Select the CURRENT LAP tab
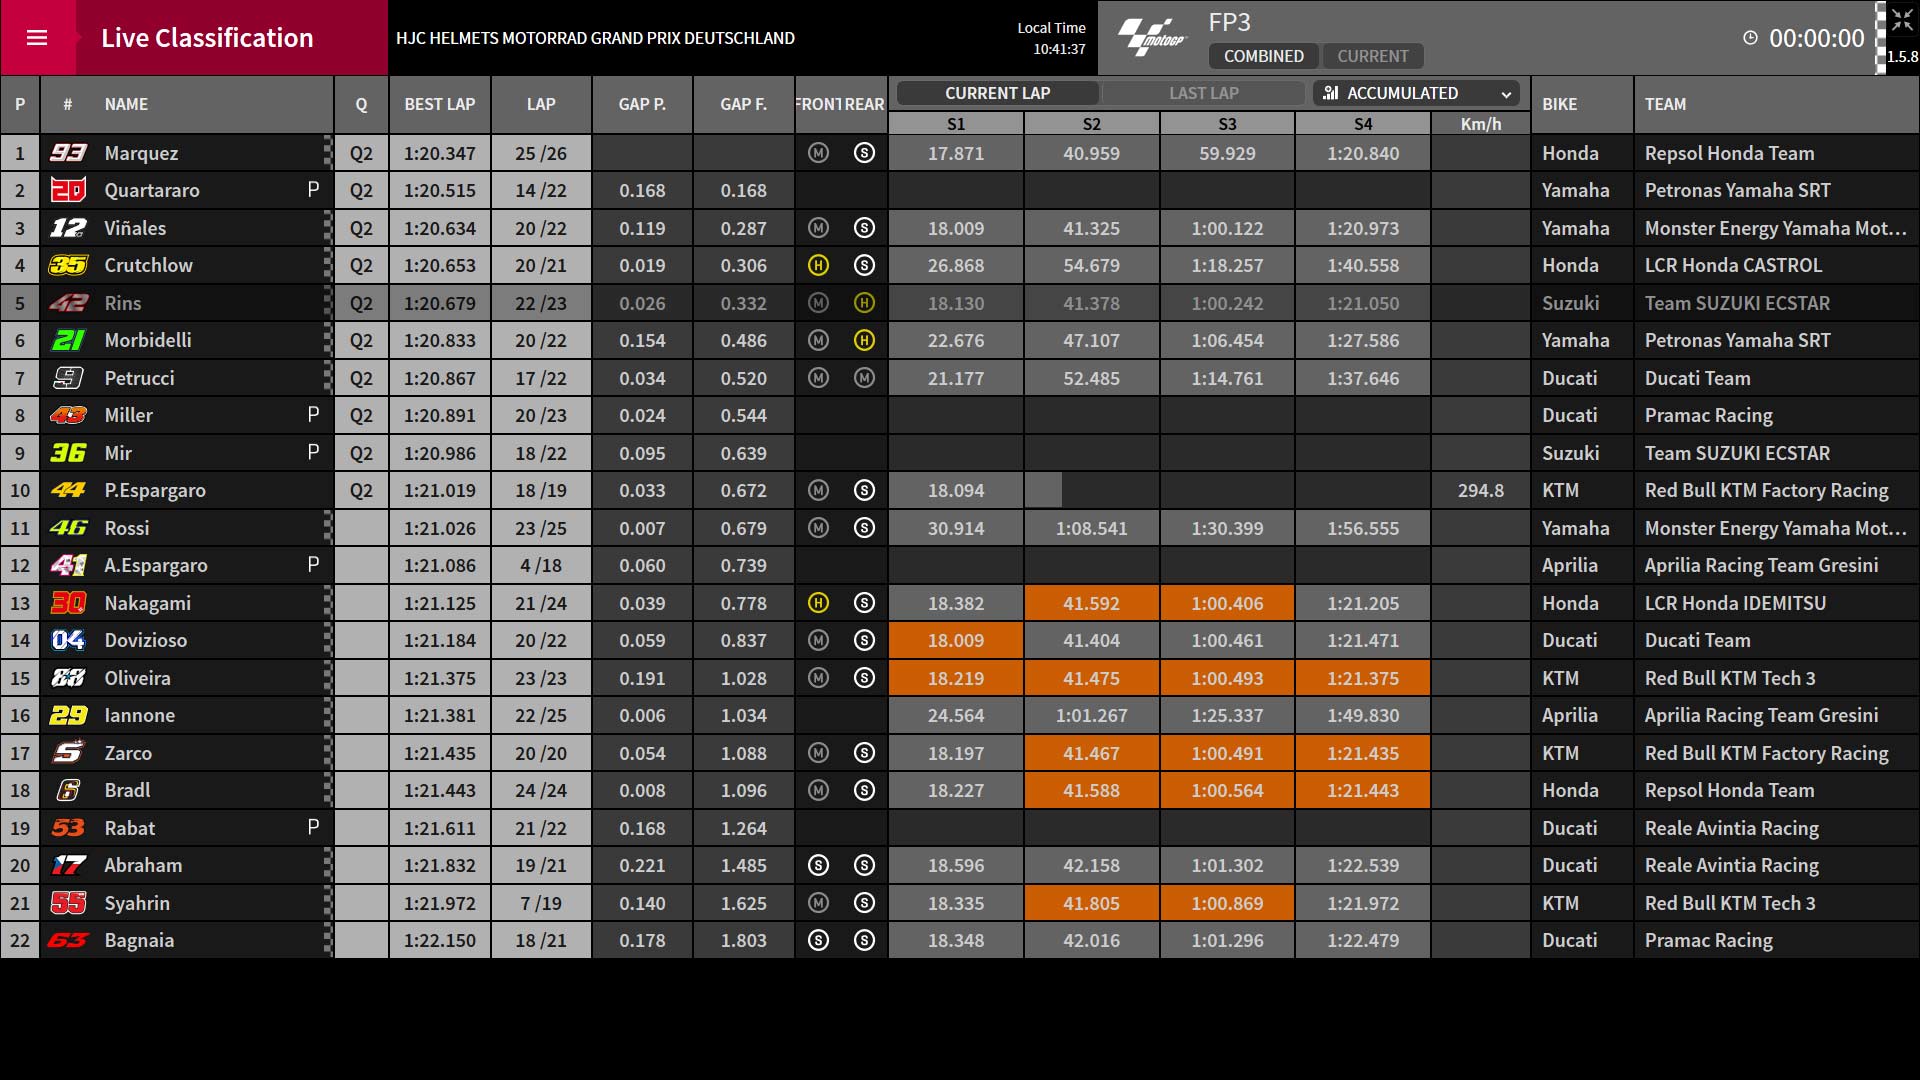 point(997,93)
